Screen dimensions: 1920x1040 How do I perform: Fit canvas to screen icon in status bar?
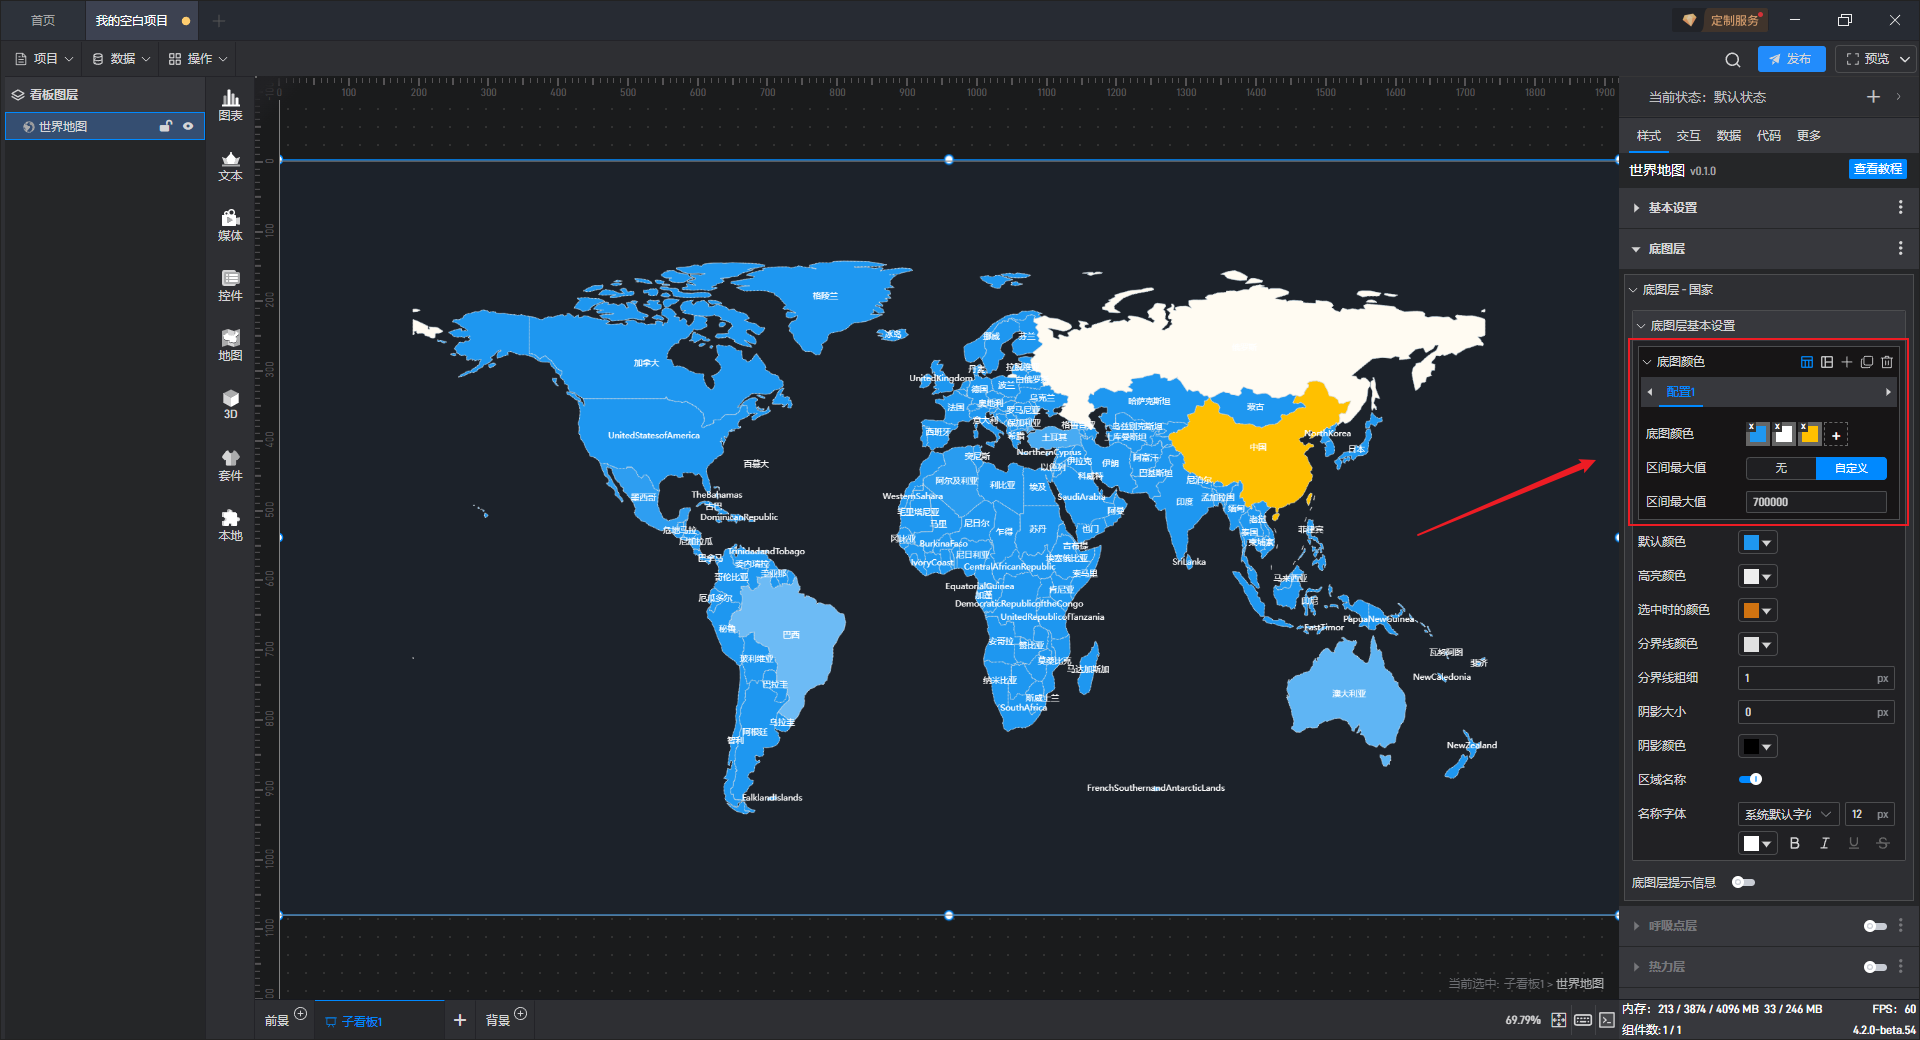(1559, 1020)
